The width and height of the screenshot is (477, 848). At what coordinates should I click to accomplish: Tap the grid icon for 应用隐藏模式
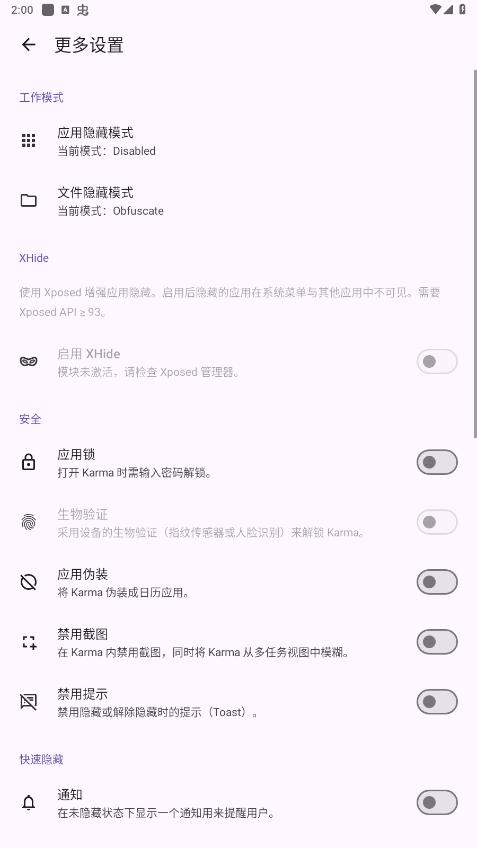pos(29,141)
